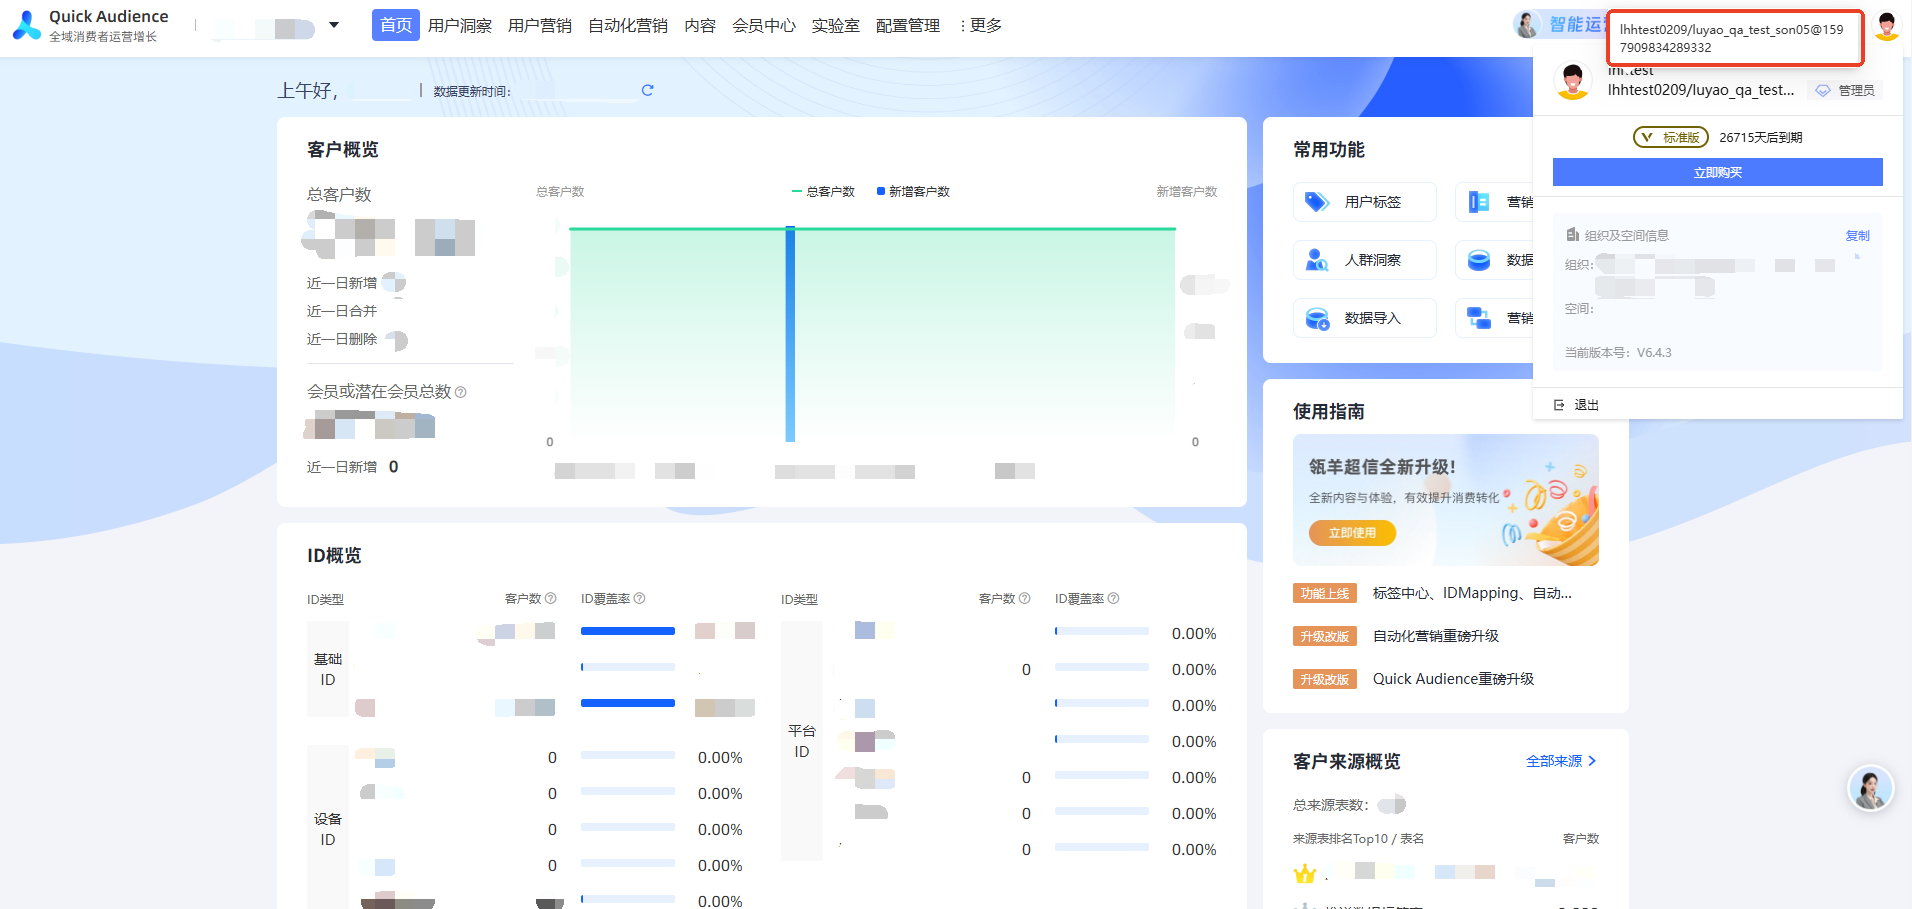Click the 功能上线 tag
Viewport: 1912px width, 909px height.
click(1325, 593)
